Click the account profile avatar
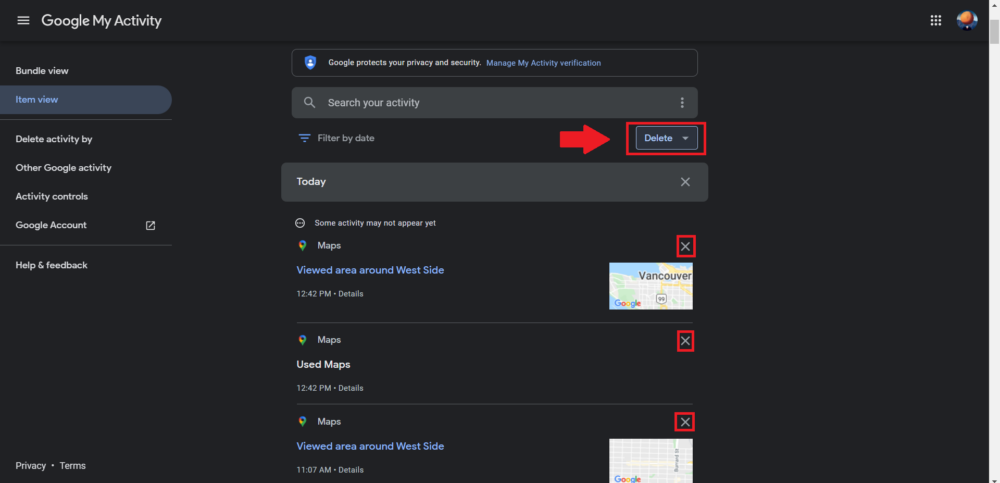Viewport: 1000px width, 483px height. click(x=966, y=21)
